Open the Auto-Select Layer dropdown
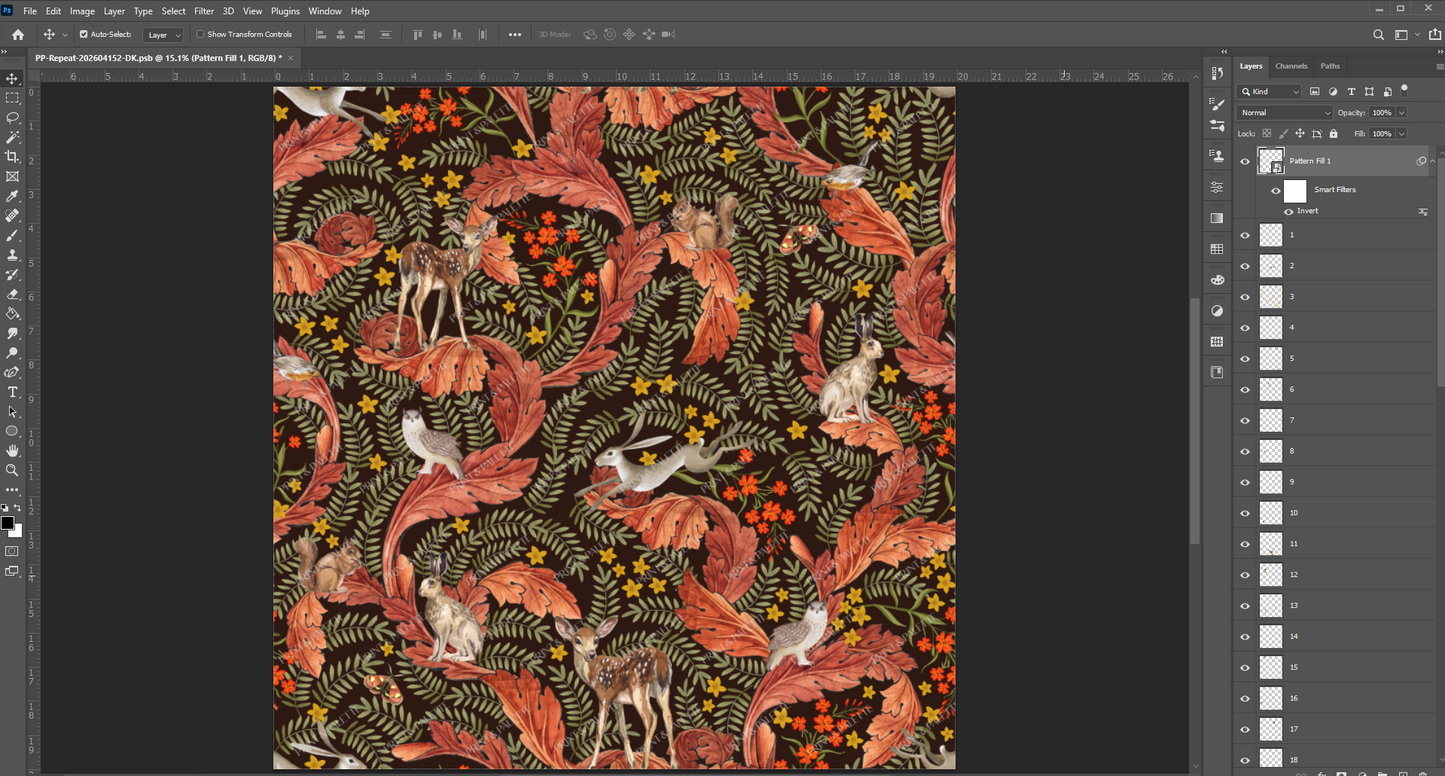 tap(164, 35)
